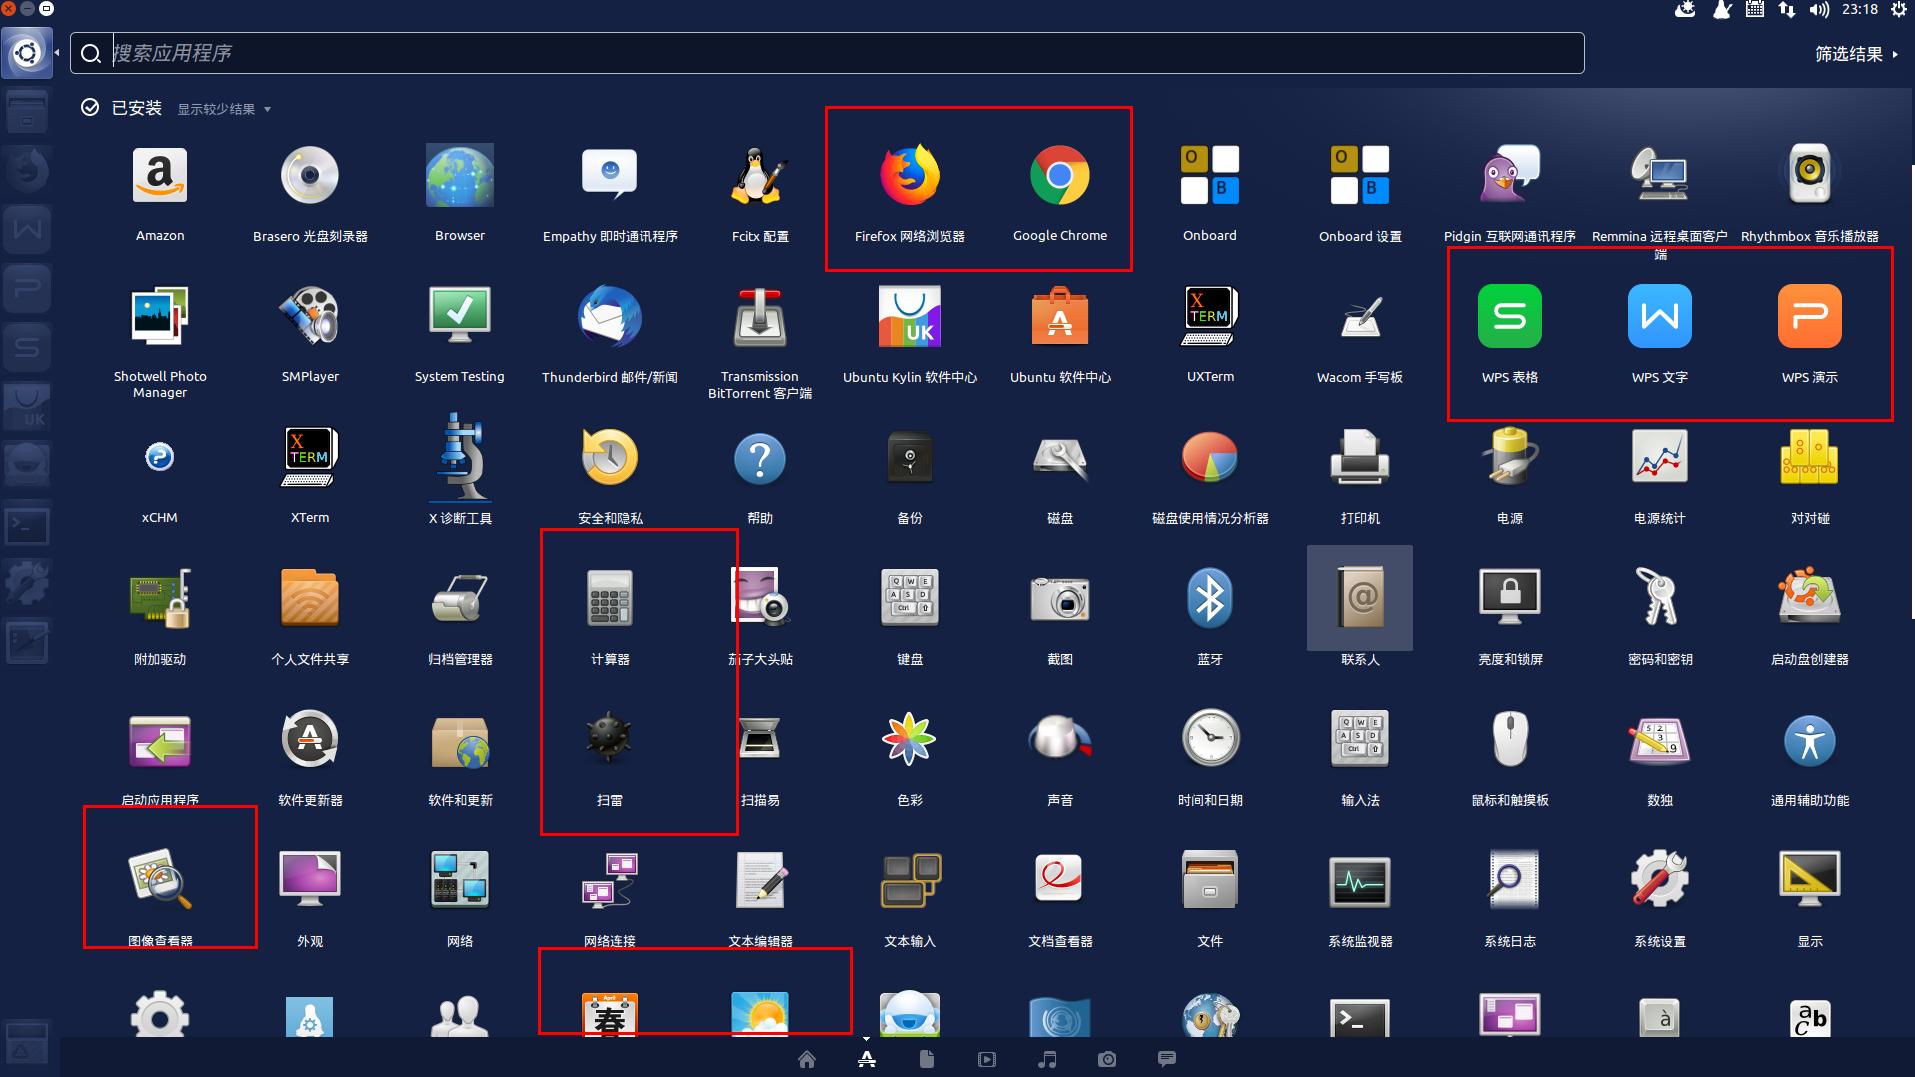Show the 23:18 clock calendar menu
This screenshot has height=1077, width=1915.
1860,10
